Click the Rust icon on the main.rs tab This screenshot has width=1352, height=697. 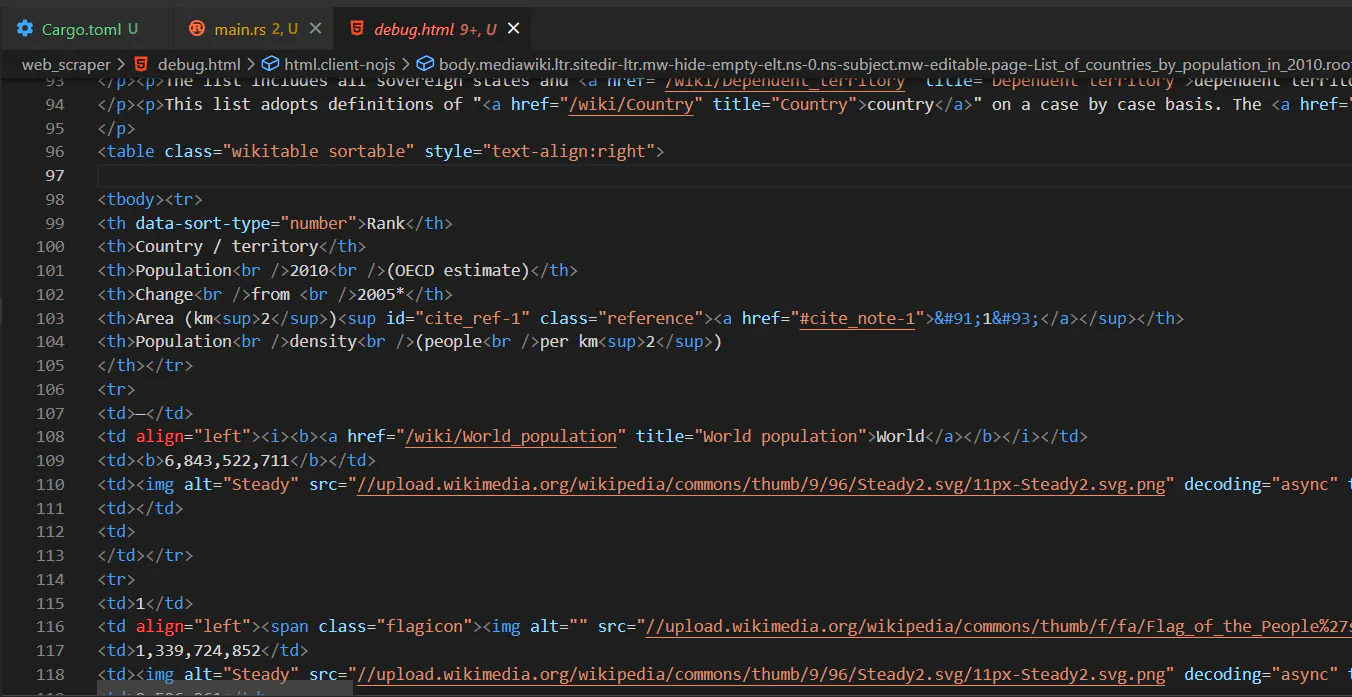click(196, 29)
